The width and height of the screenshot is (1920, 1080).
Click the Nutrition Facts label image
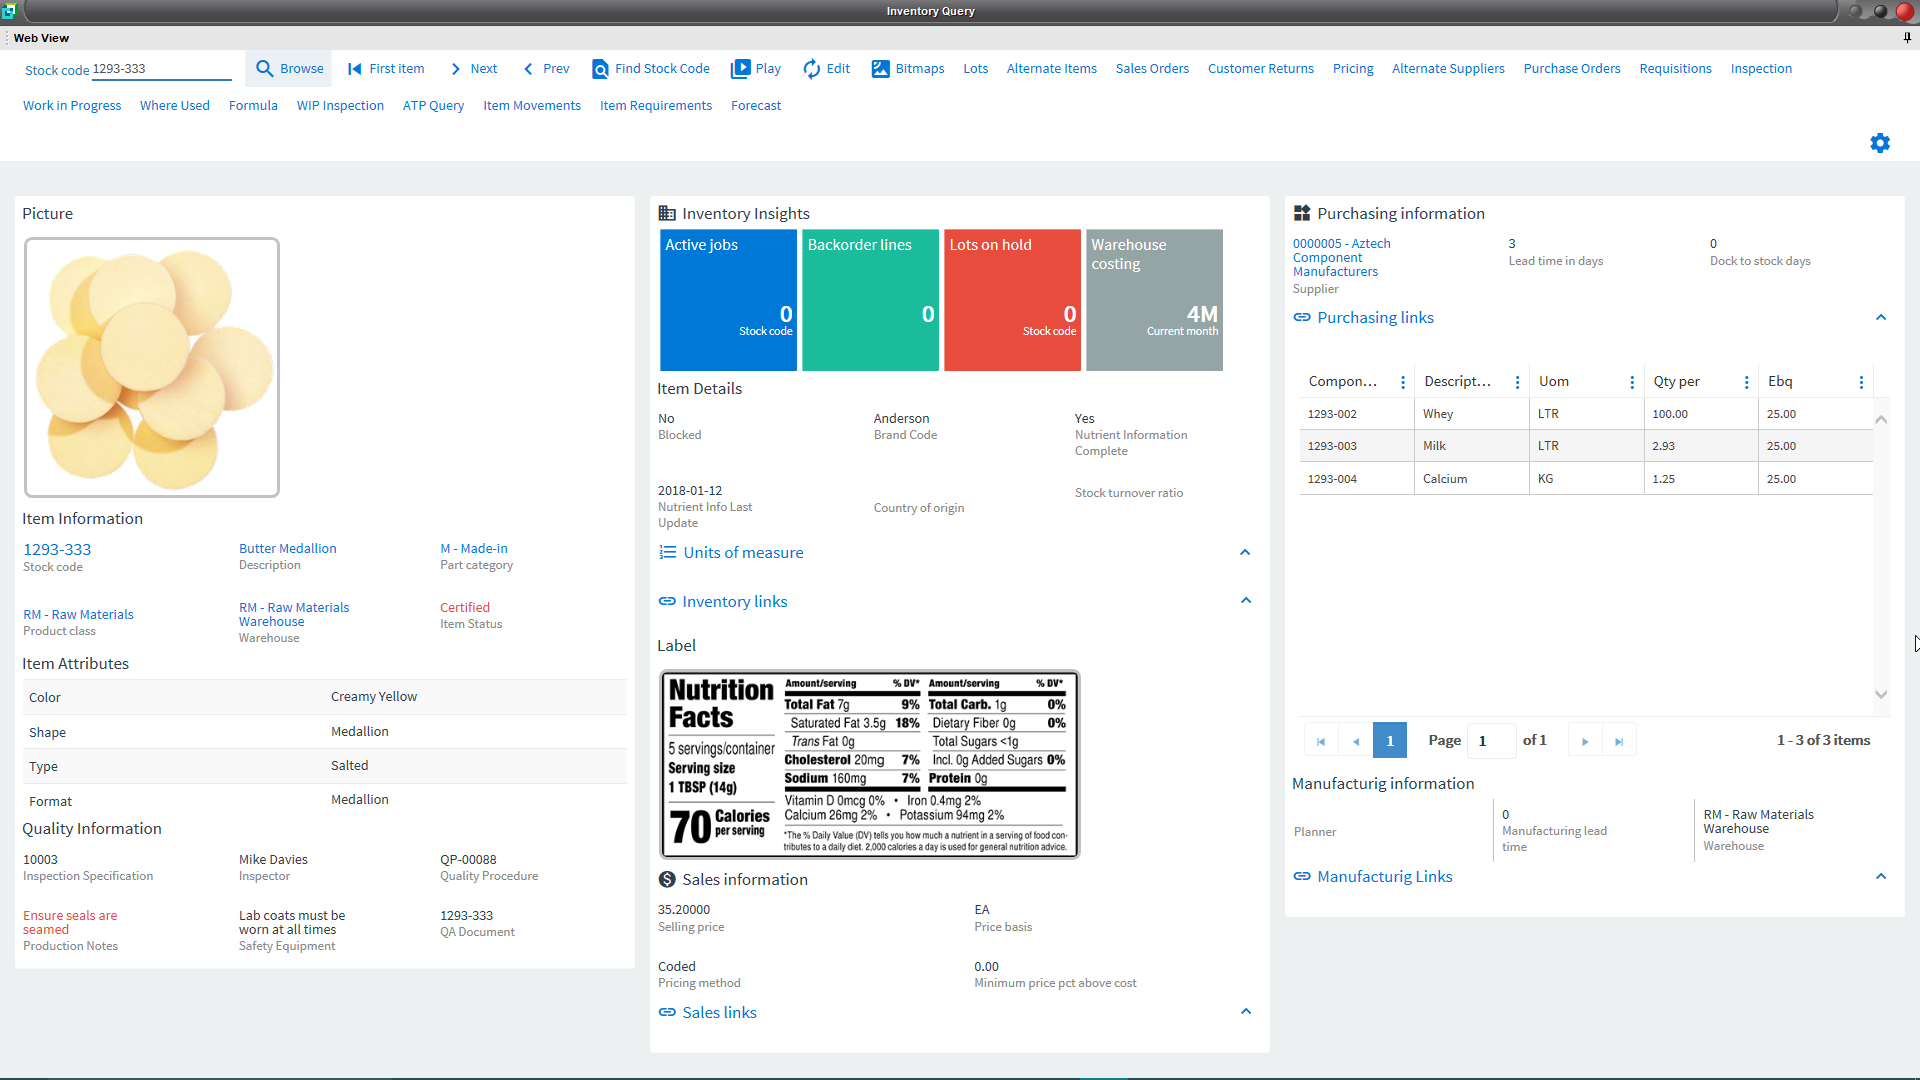click(869, 765)
